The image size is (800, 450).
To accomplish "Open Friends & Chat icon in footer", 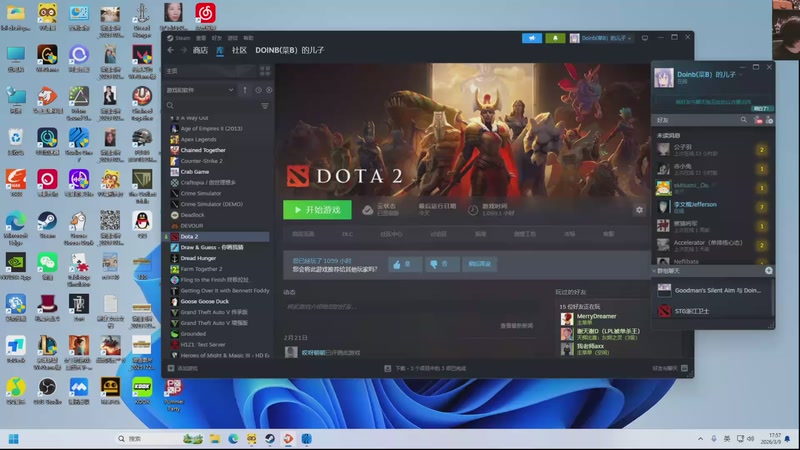I will [x=685, y=368].
